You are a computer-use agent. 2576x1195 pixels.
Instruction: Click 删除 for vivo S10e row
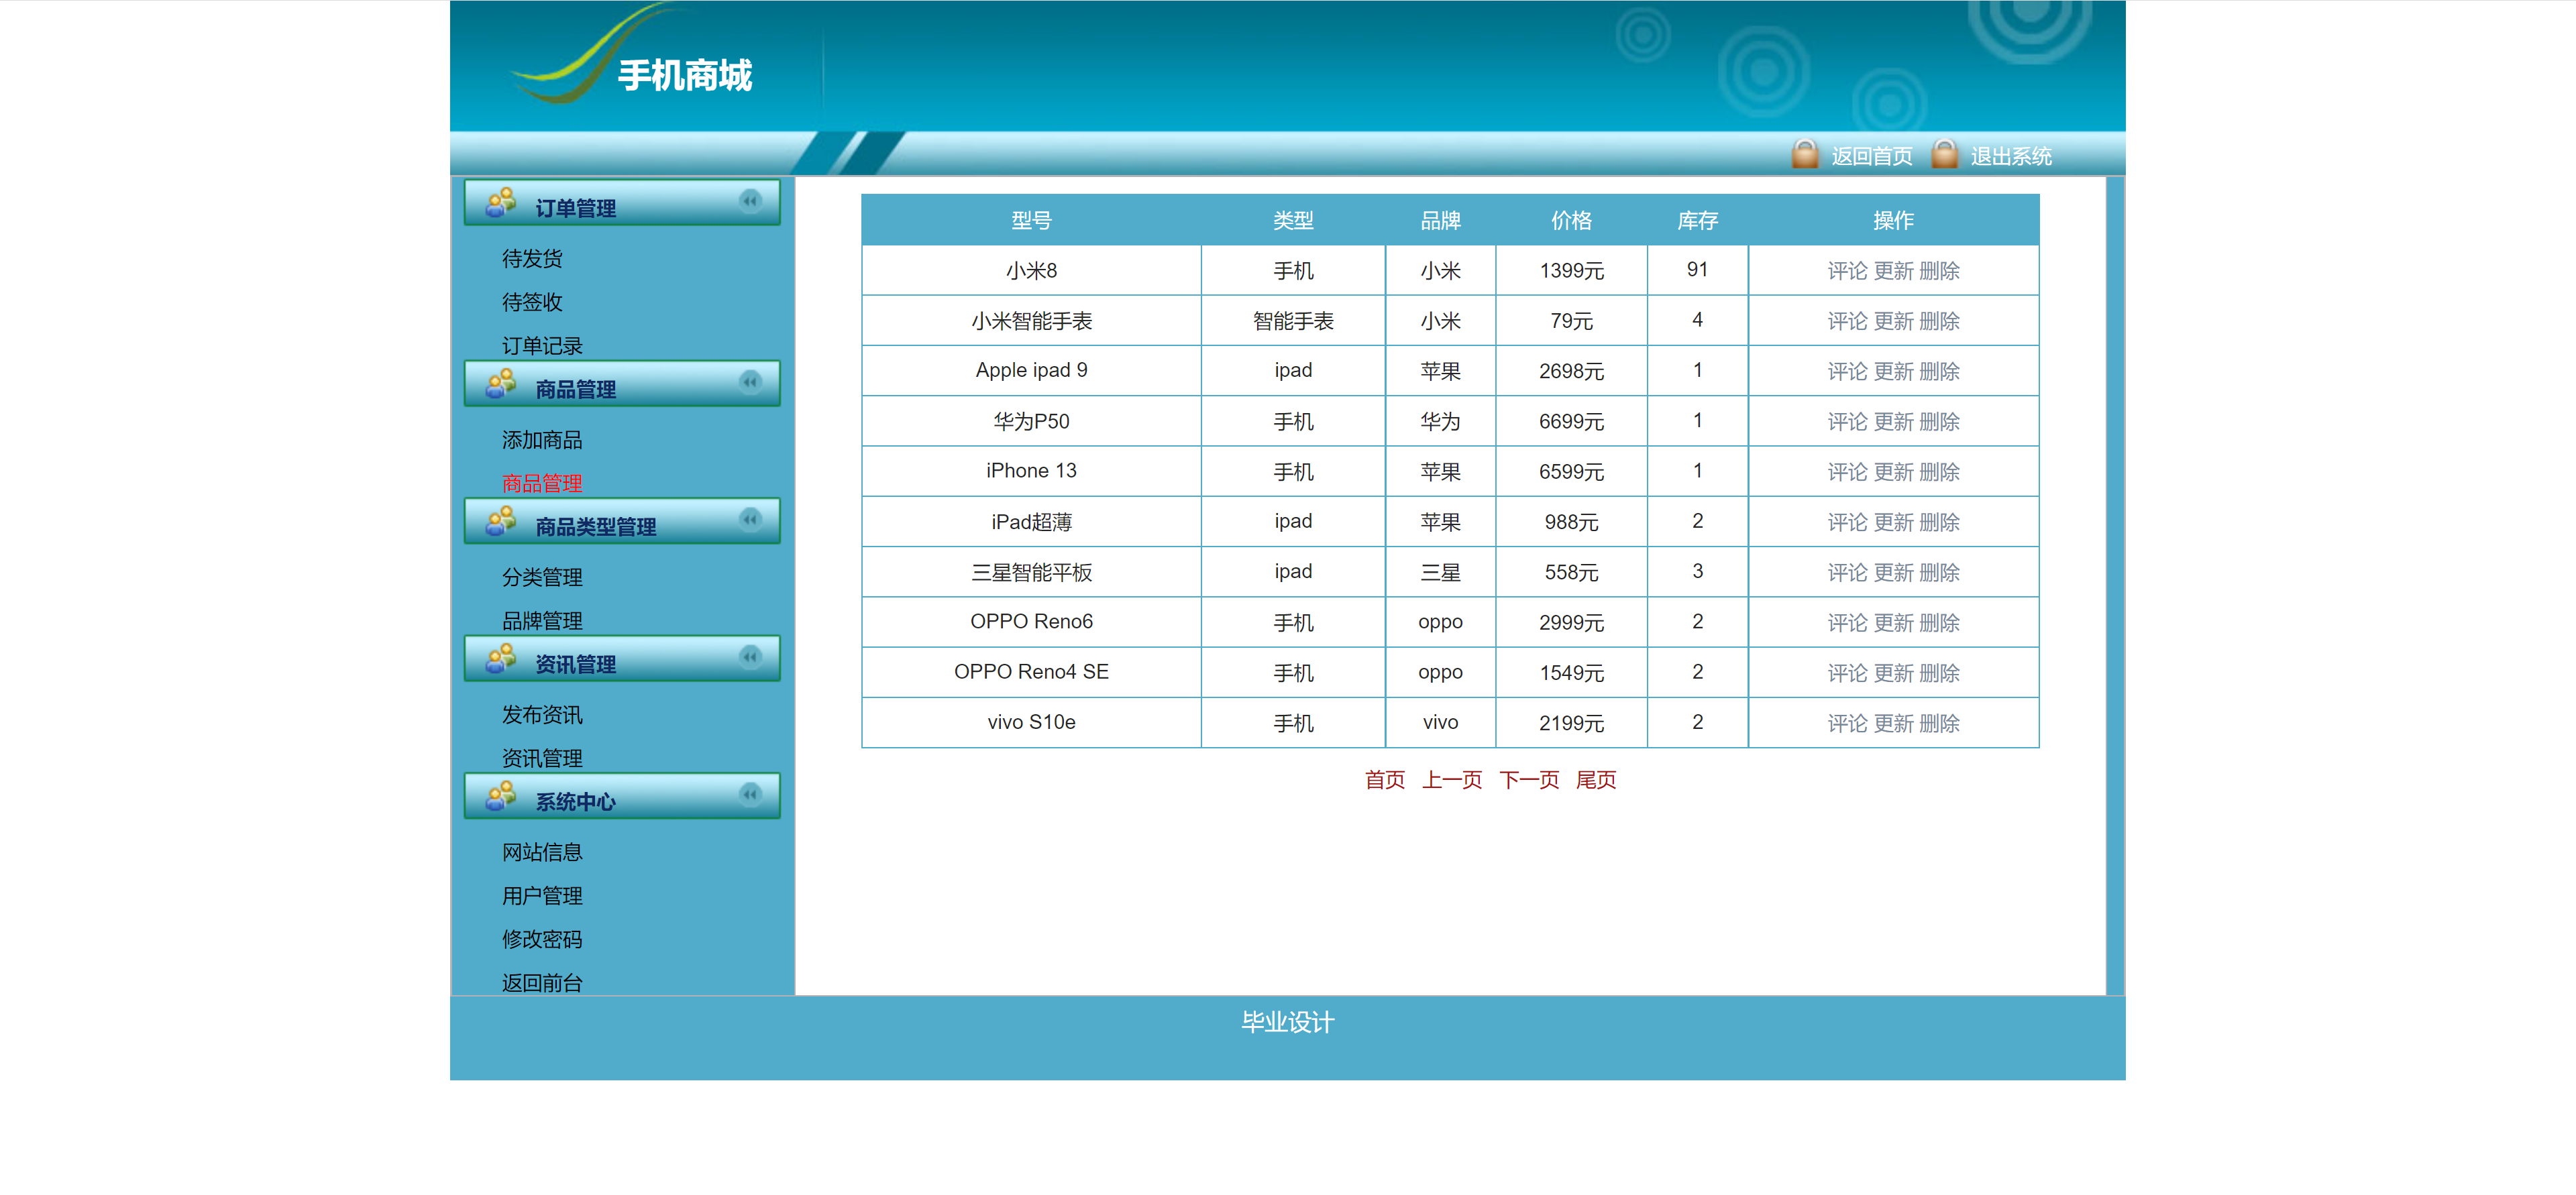coord(1940,723)
